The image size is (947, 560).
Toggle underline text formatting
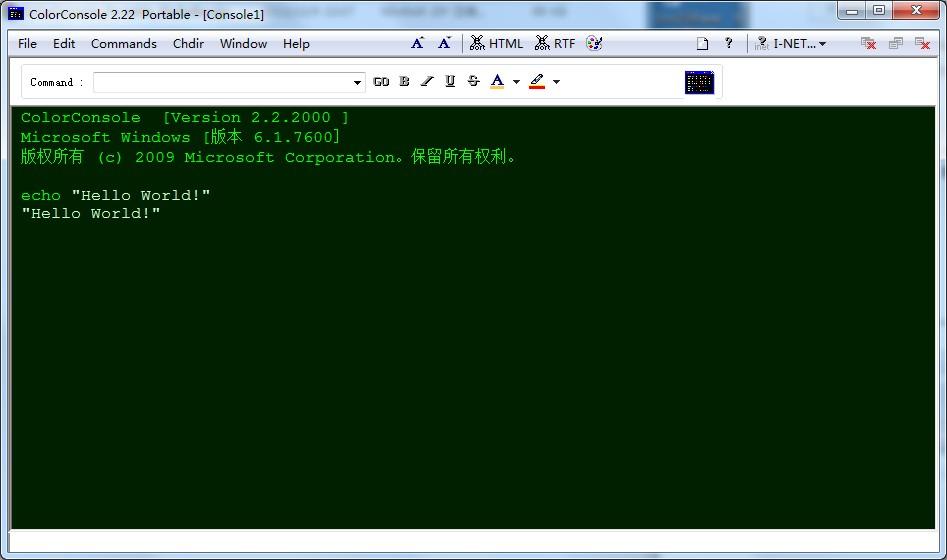tap(450, 82)
